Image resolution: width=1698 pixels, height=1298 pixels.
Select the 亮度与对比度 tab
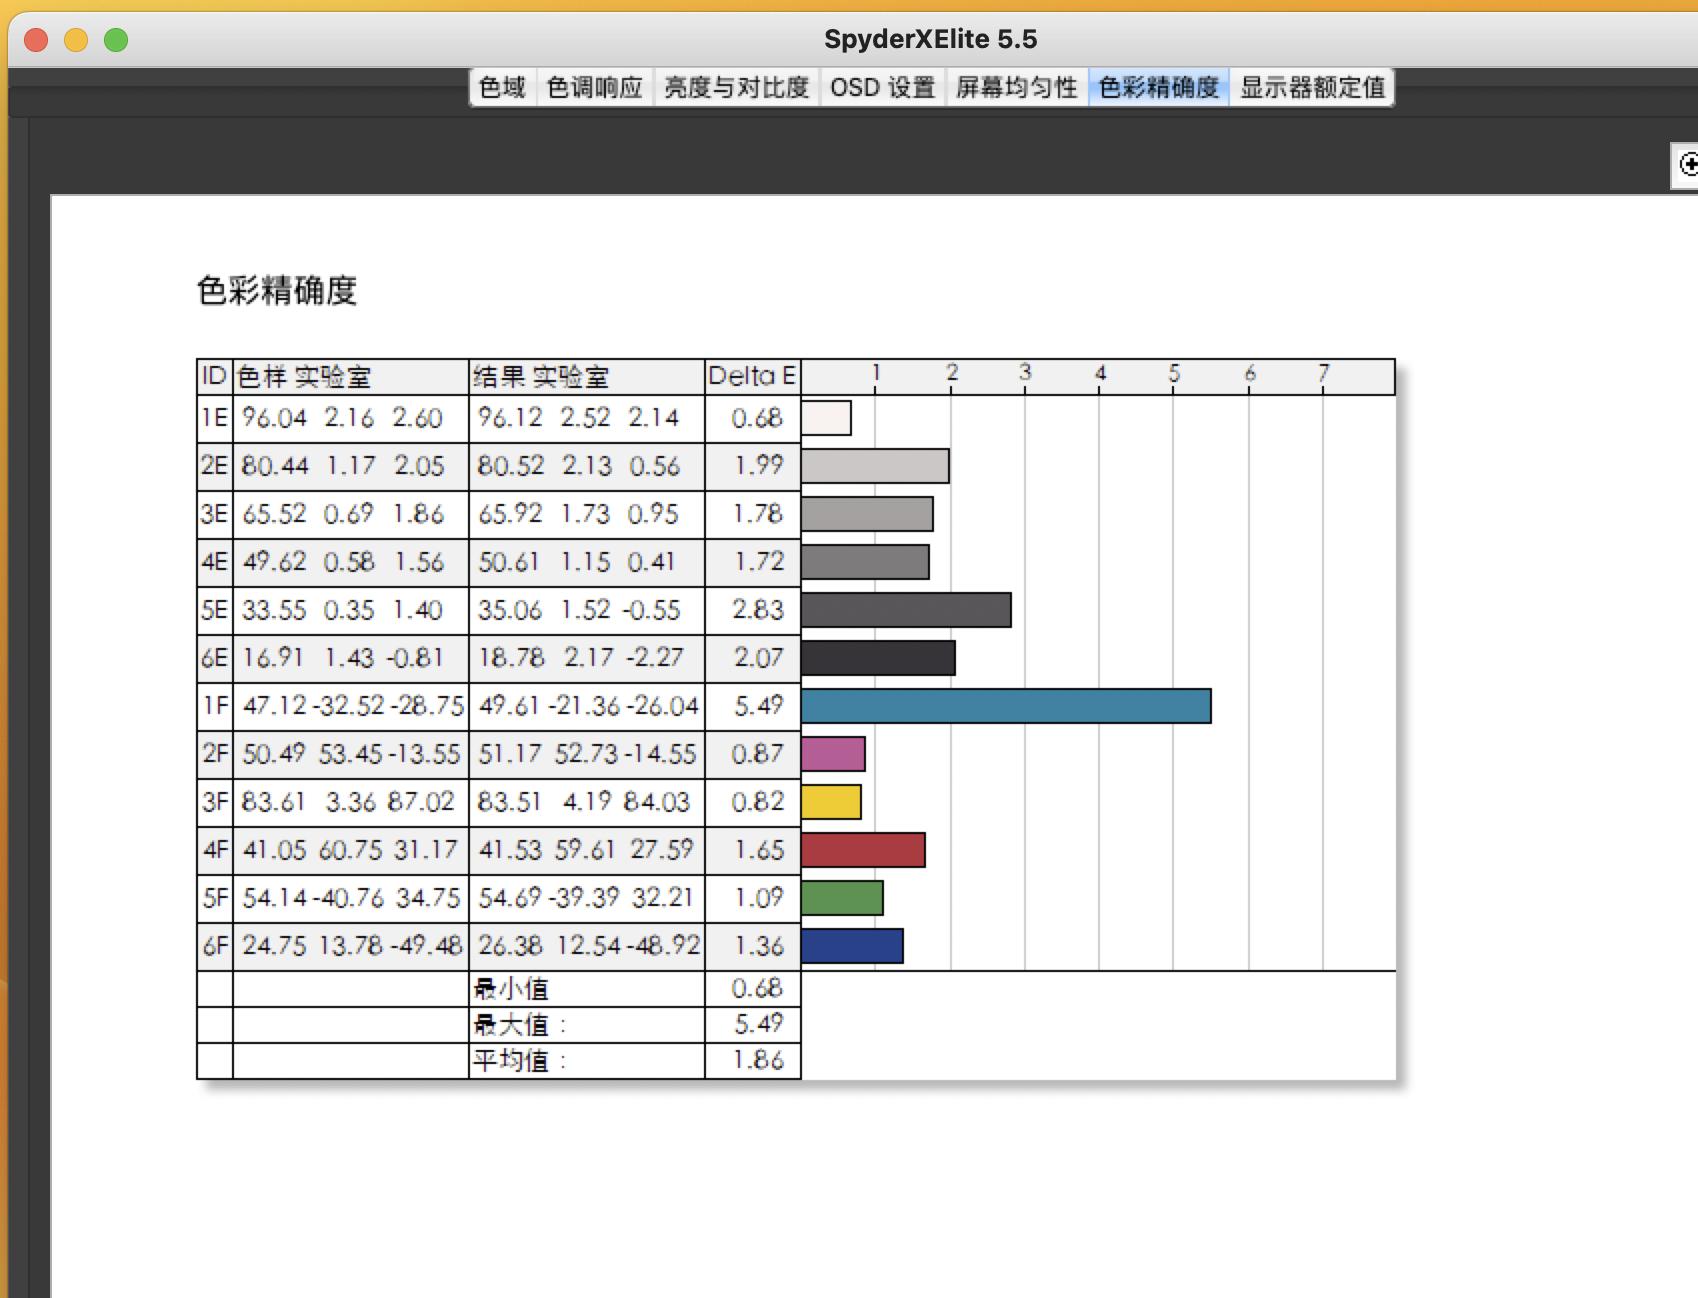[x=736, y=87]
